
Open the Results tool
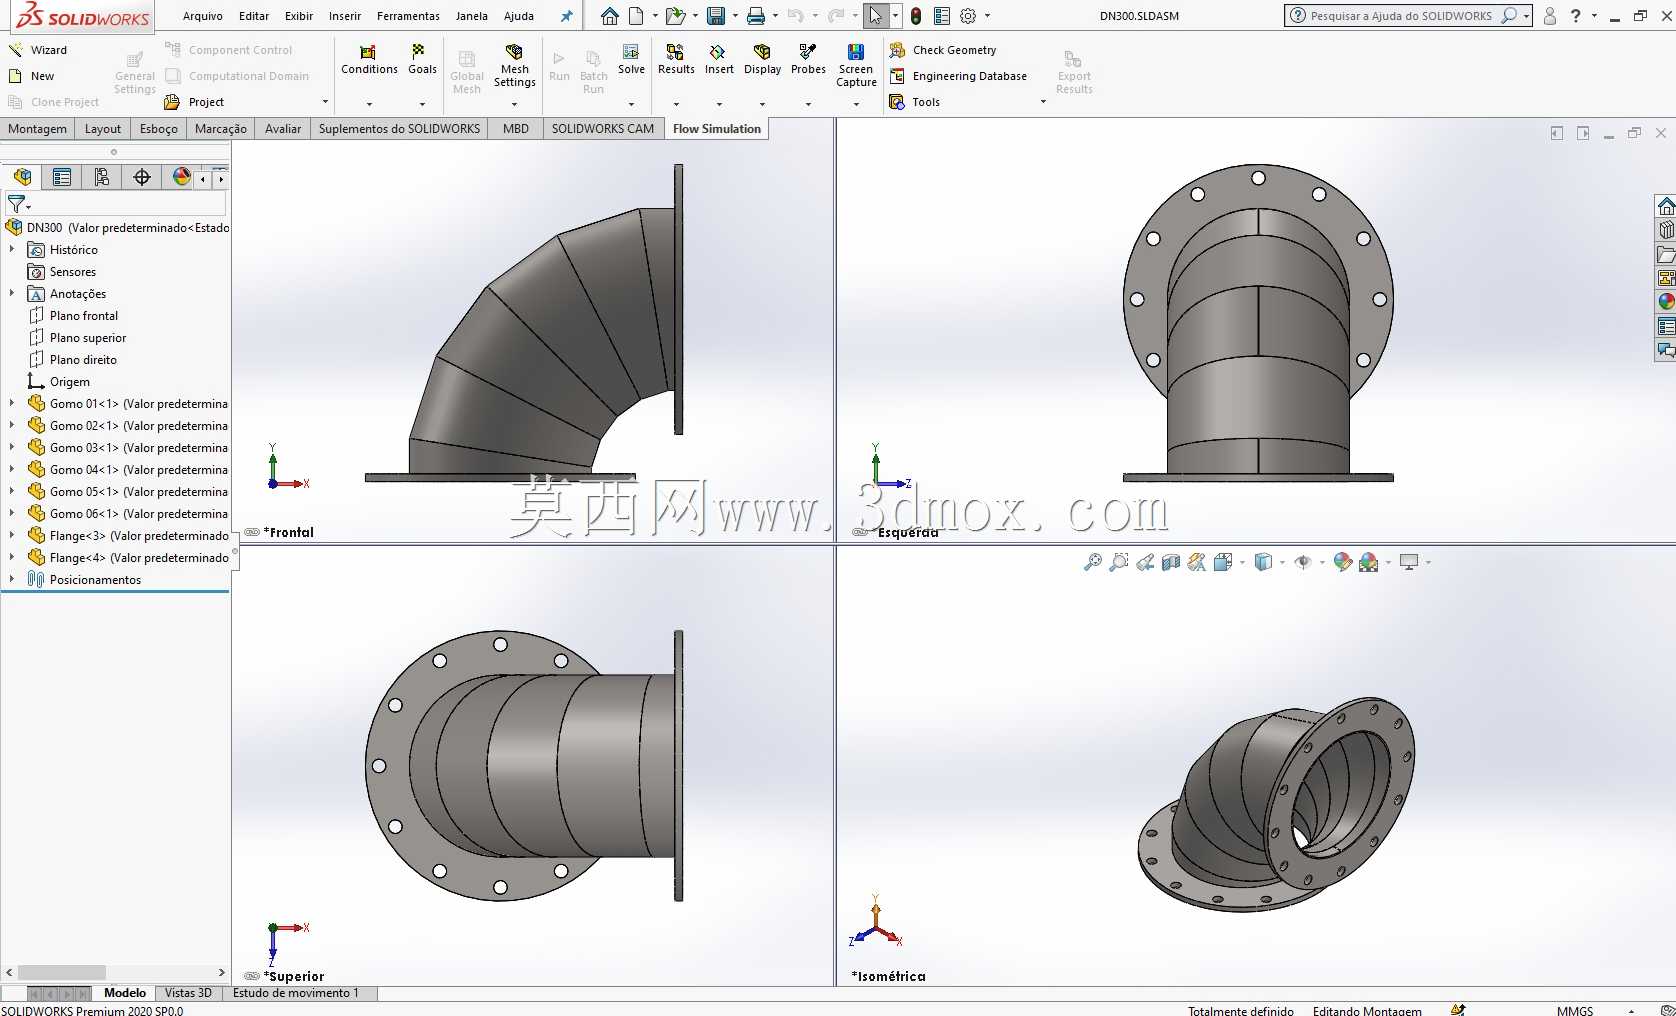[676, 60]
